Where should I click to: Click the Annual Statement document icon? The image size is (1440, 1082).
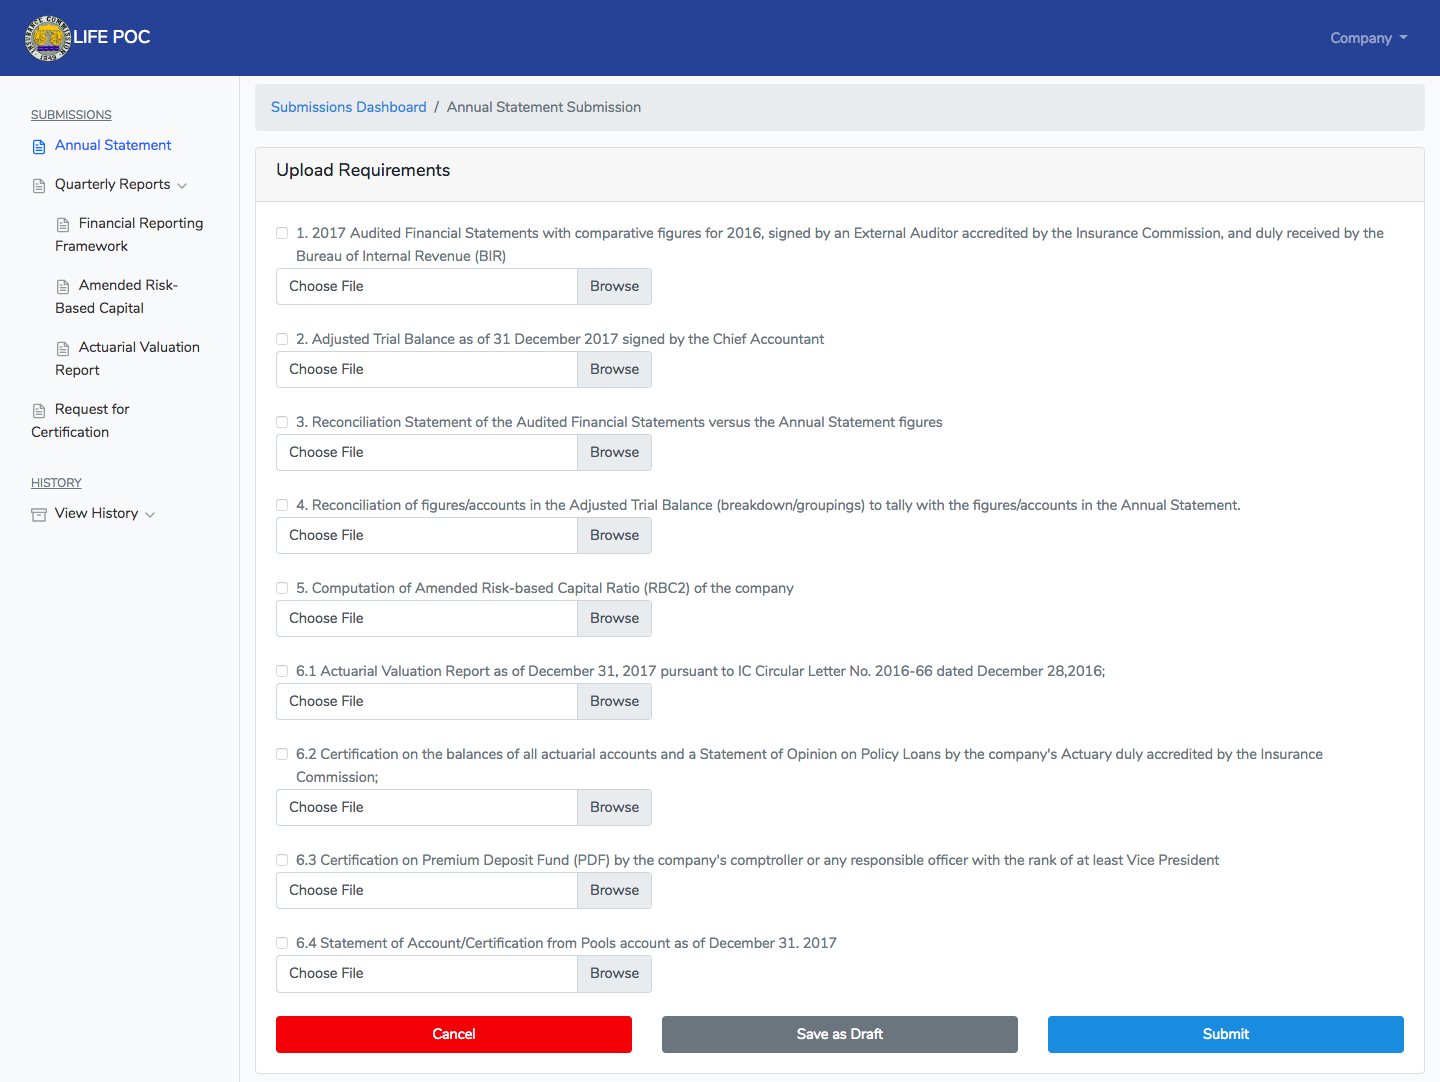(39, 147)
